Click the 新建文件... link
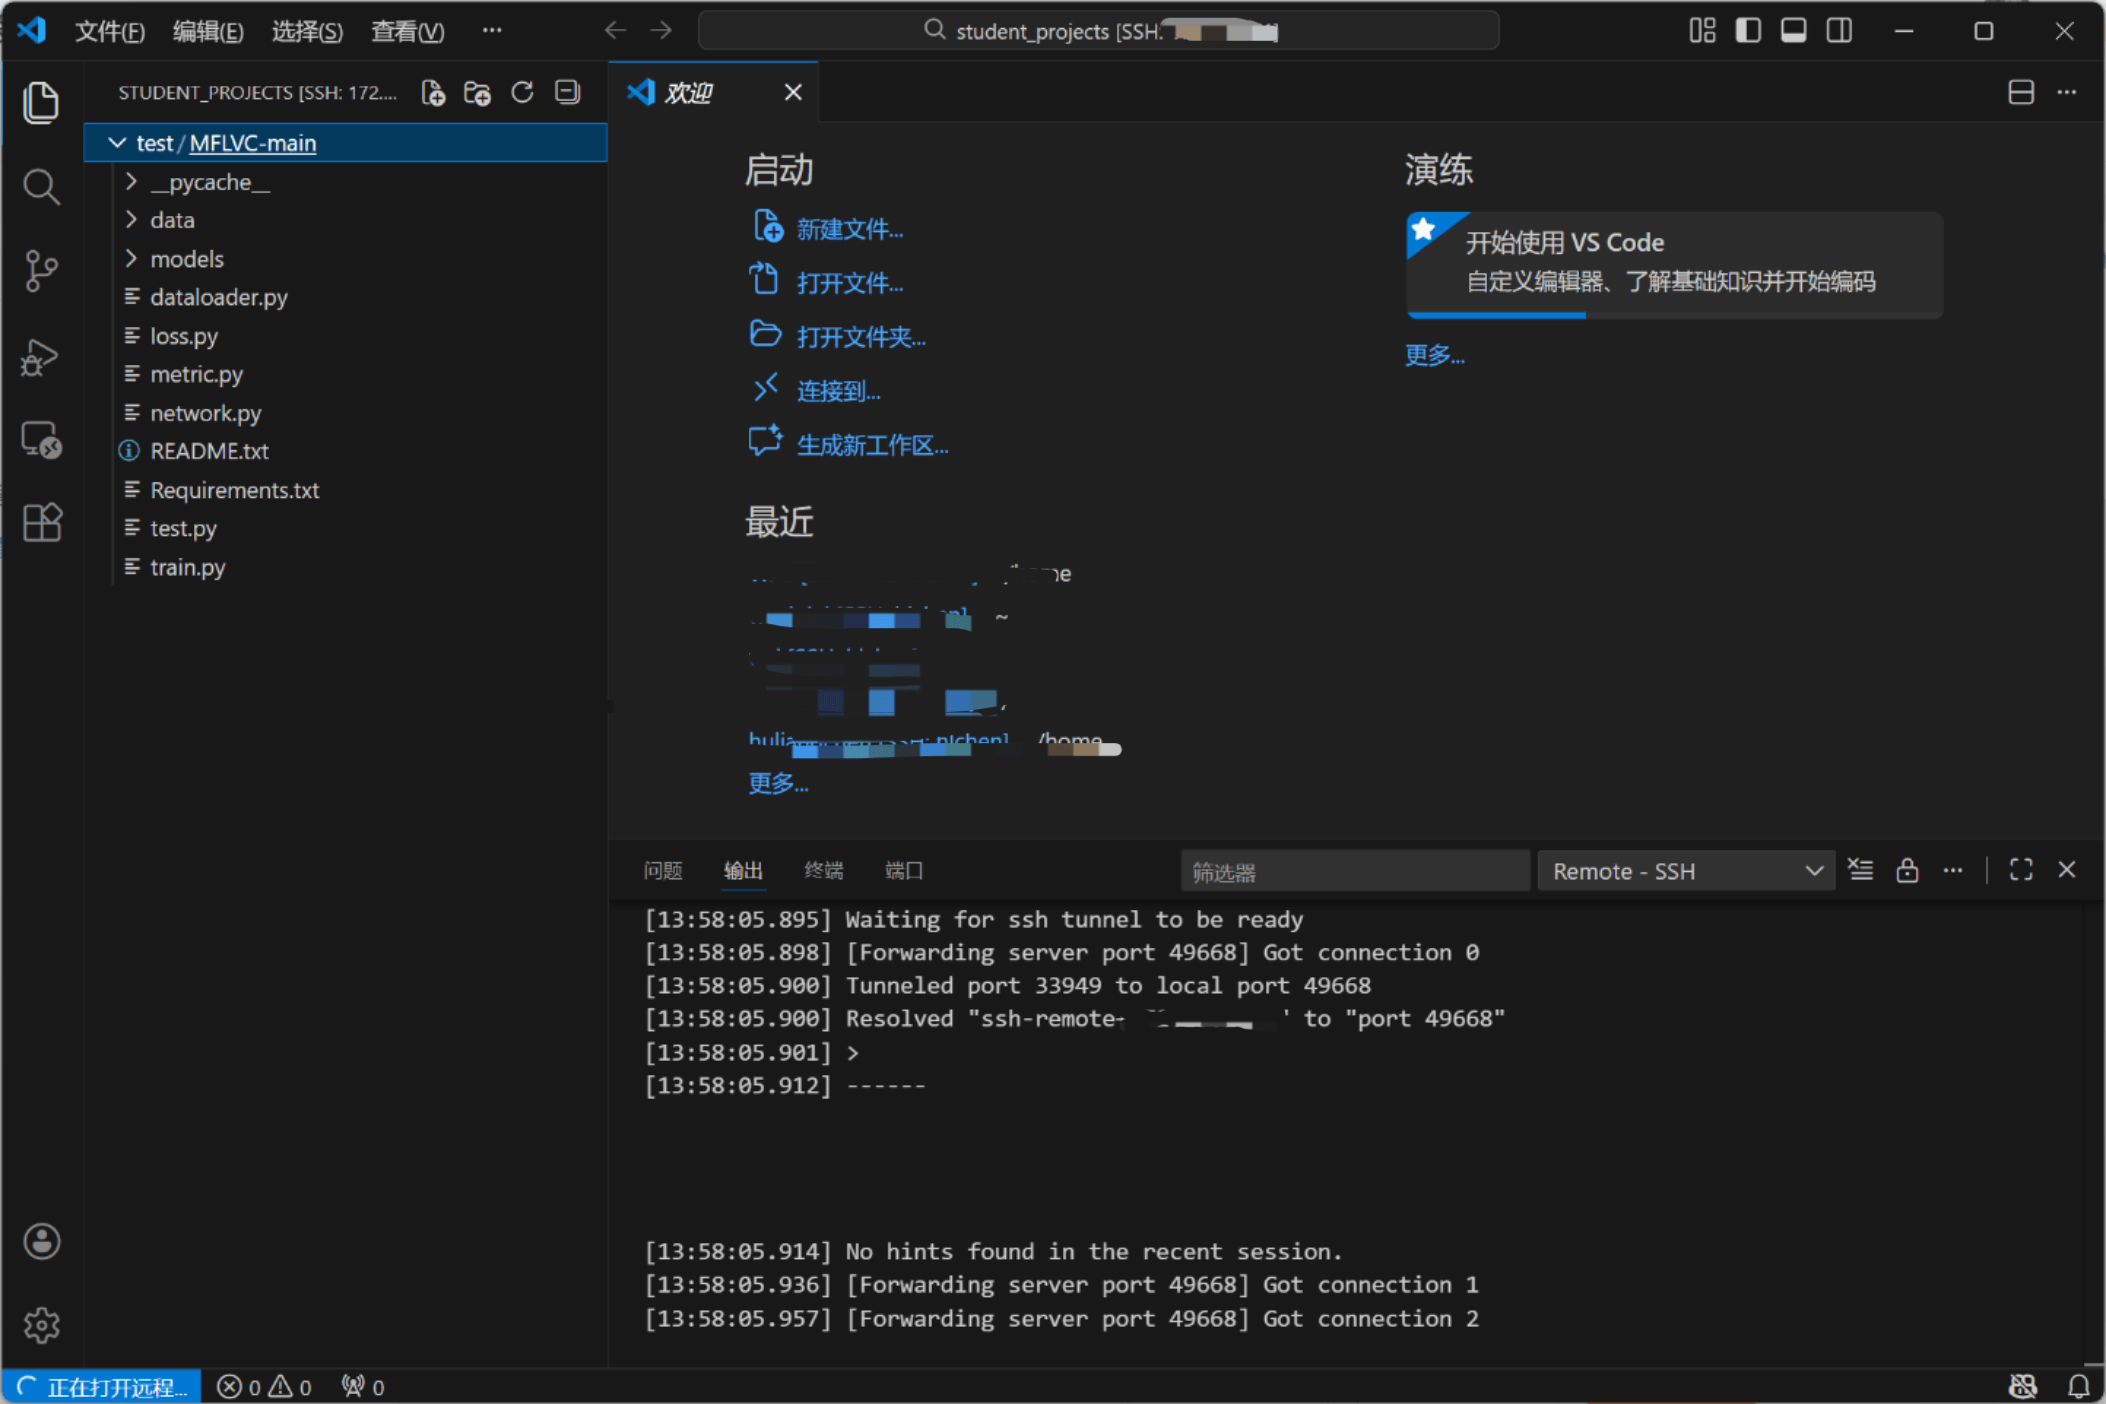The width and height of the screenshot is (2106, 1404). 849,229
